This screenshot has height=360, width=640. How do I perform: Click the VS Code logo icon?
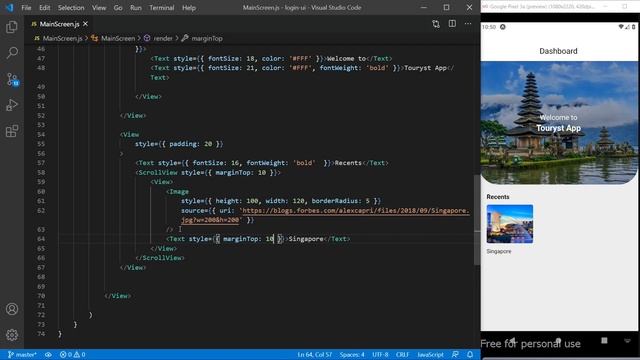(x=9, y=7)
